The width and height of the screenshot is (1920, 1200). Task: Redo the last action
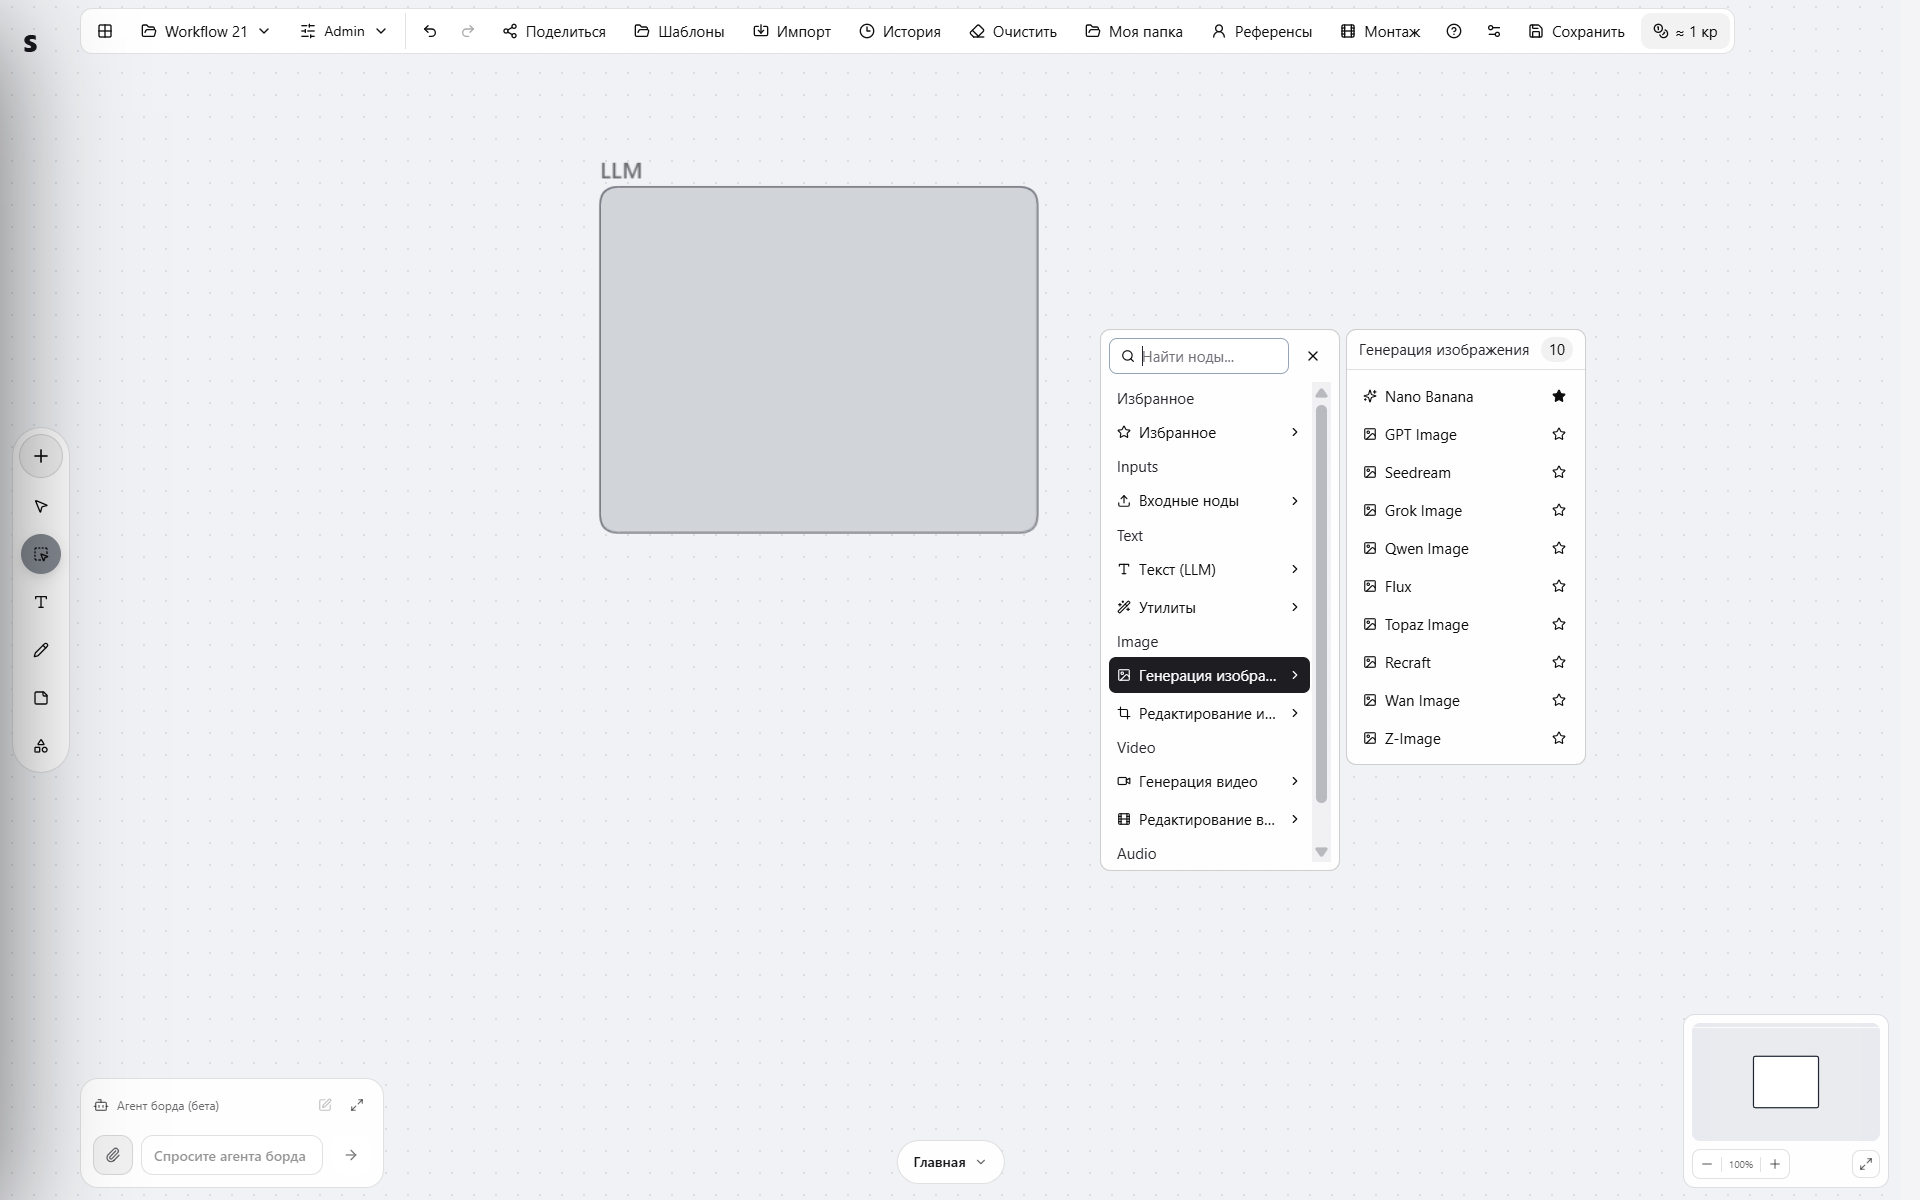tap(468, 31)
